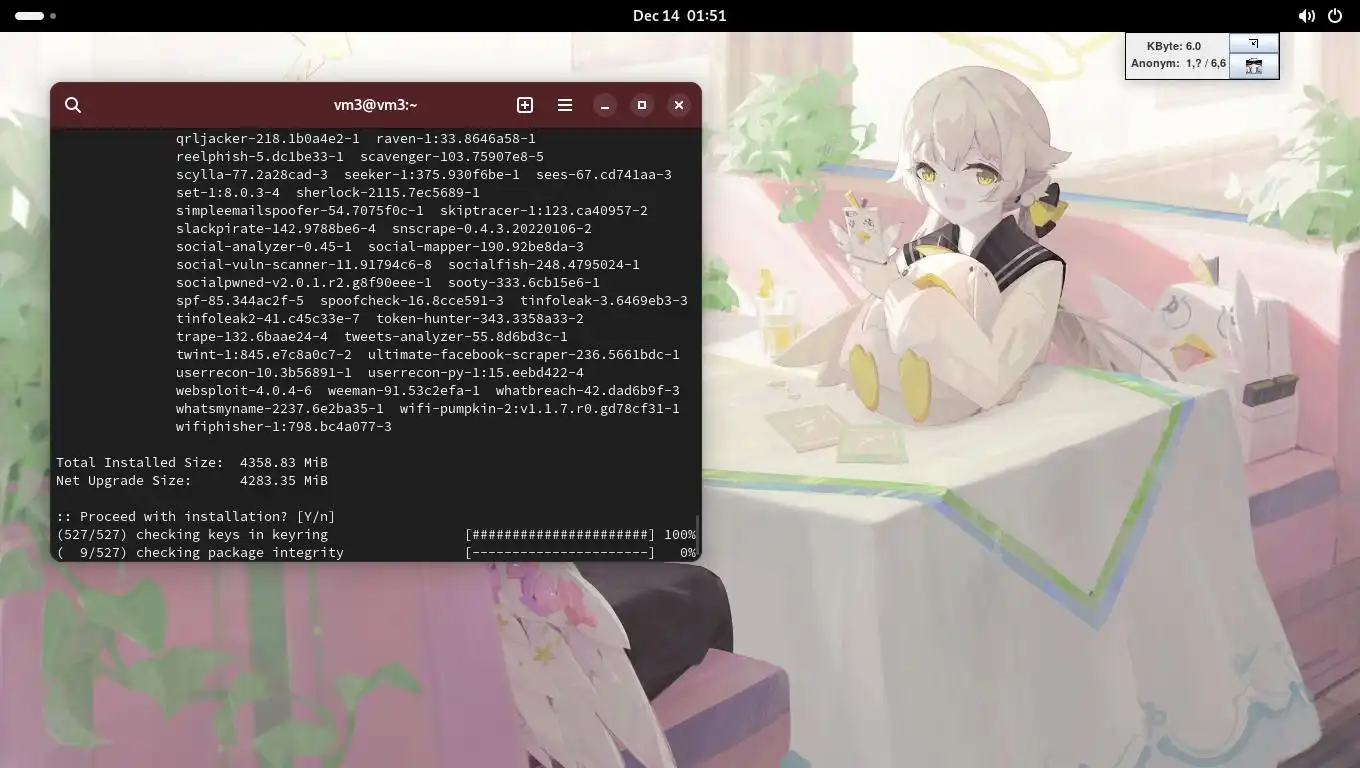Image resolution: width=1360 pixels, height=768 pixels.
Task: Click package sees-67.cd741aa-3
Action: [x=604, y=175]
